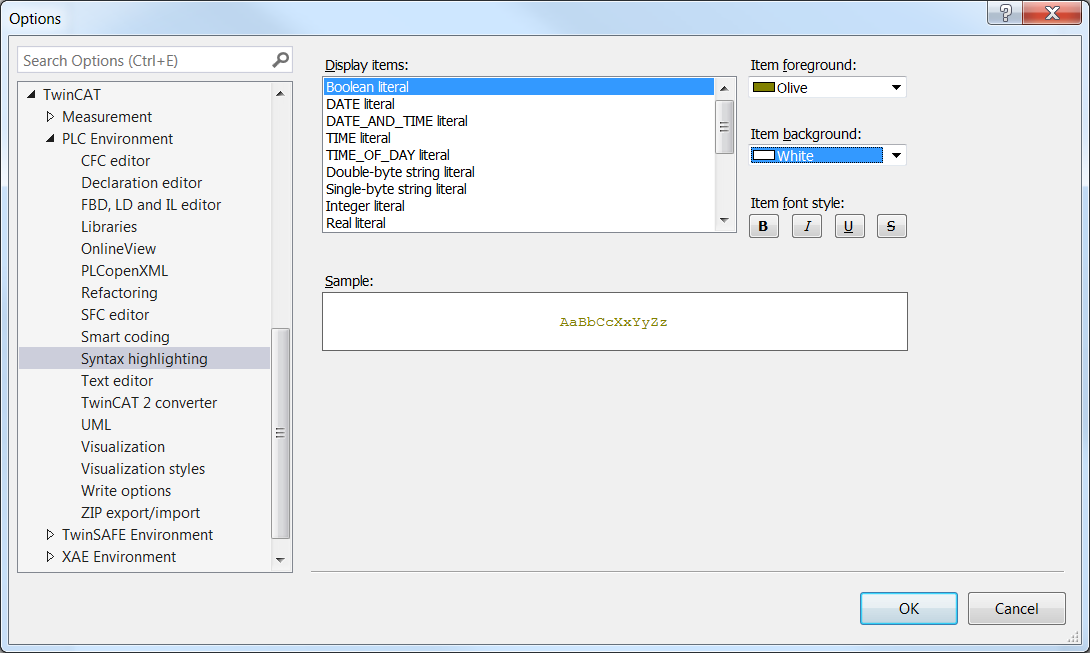This screenshot has height=653, width=1090.
Task: Select Real literal display item
Action: tap(519, 223)
